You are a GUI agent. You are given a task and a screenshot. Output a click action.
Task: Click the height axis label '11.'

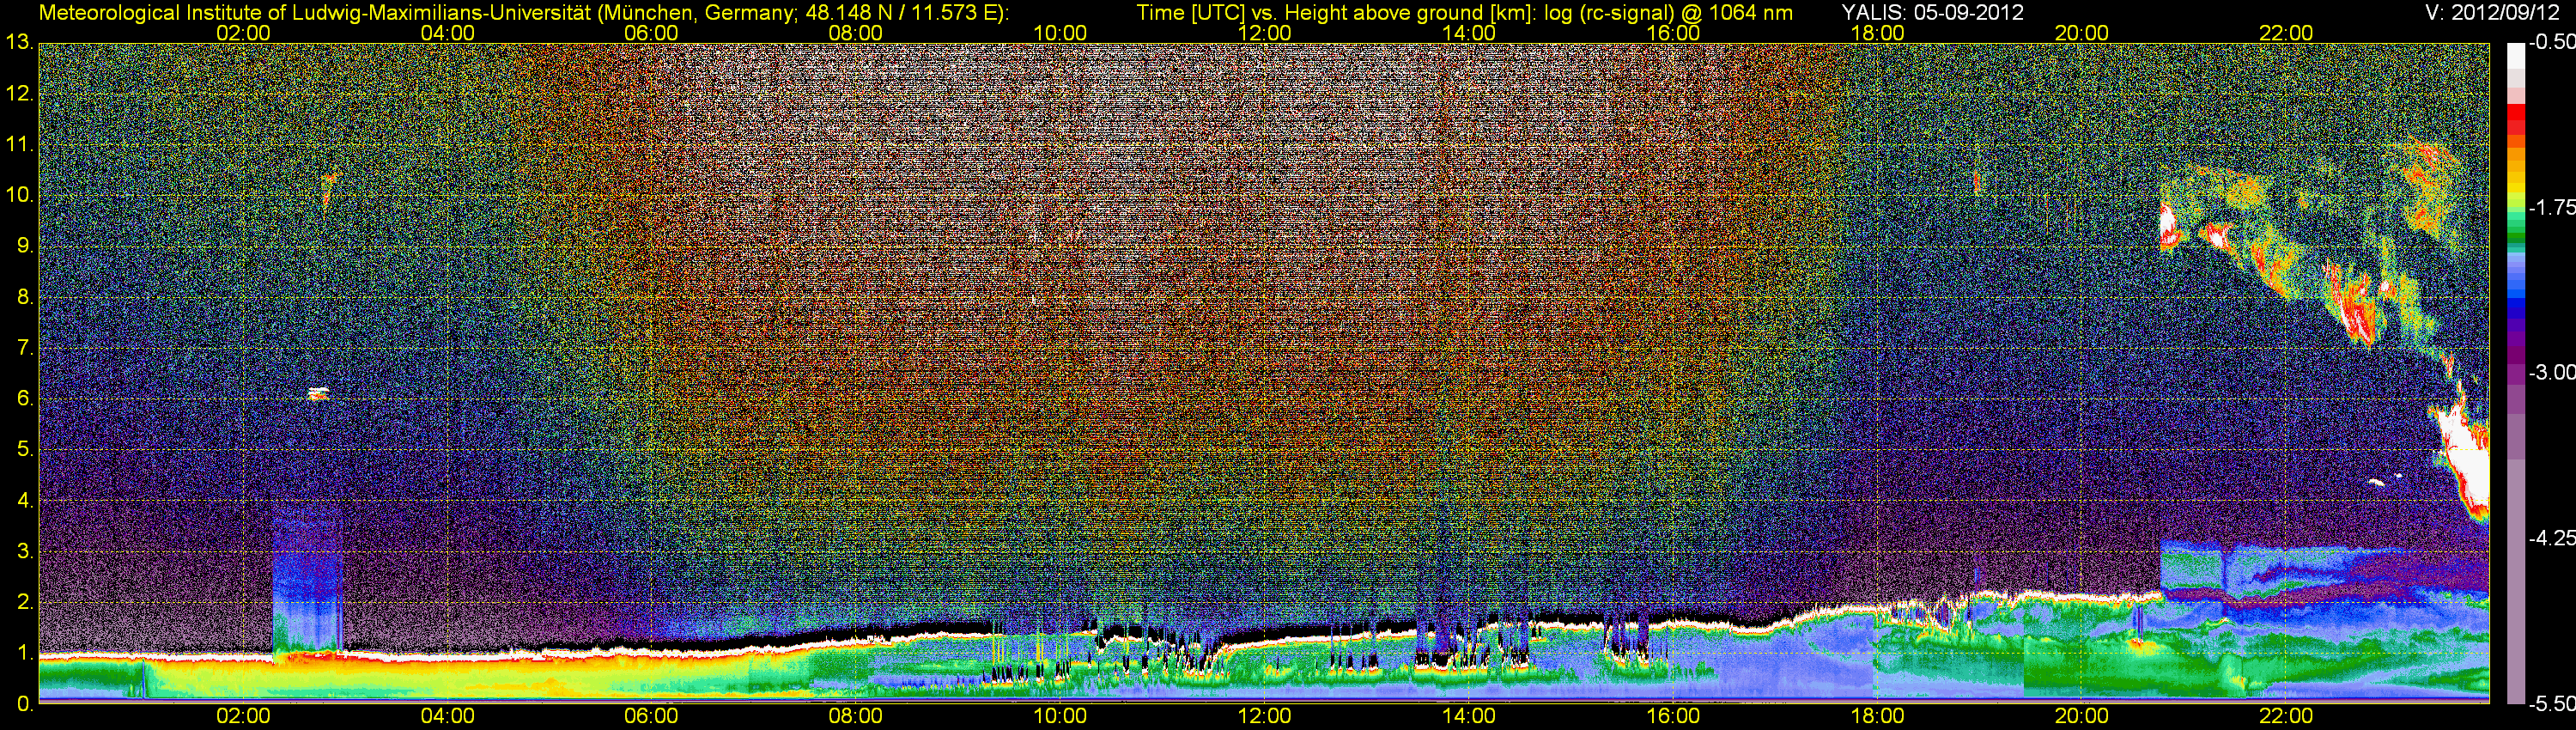[20, 145]
